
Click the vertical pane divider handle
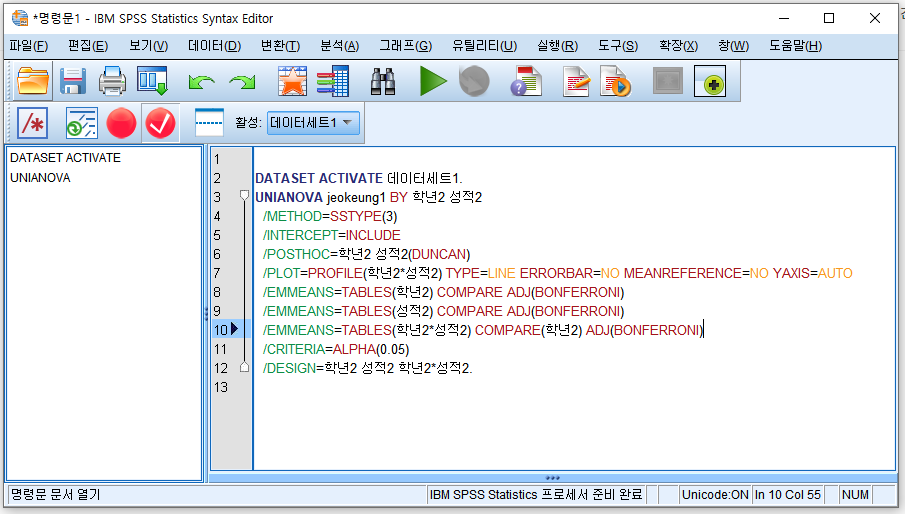point(206,313)
